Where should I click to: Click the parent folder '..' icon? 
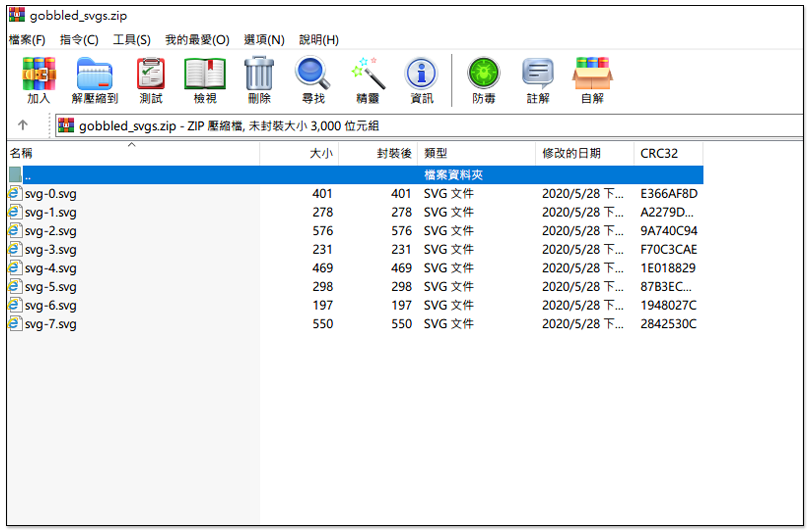pos(15,175)
